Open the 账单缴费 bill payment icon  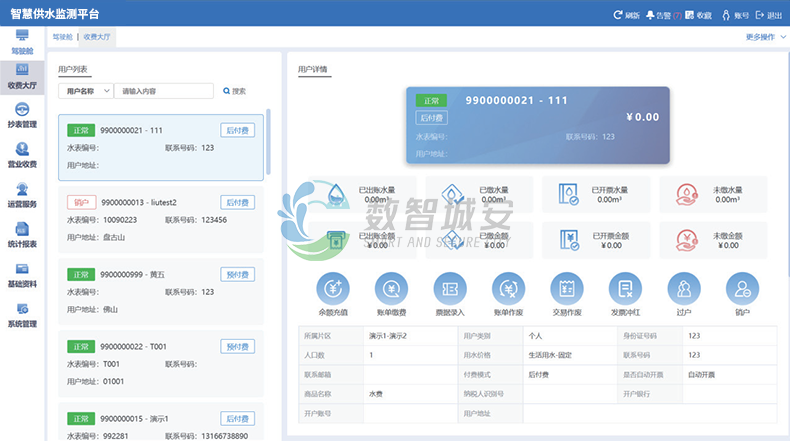(x=392, y=288)
